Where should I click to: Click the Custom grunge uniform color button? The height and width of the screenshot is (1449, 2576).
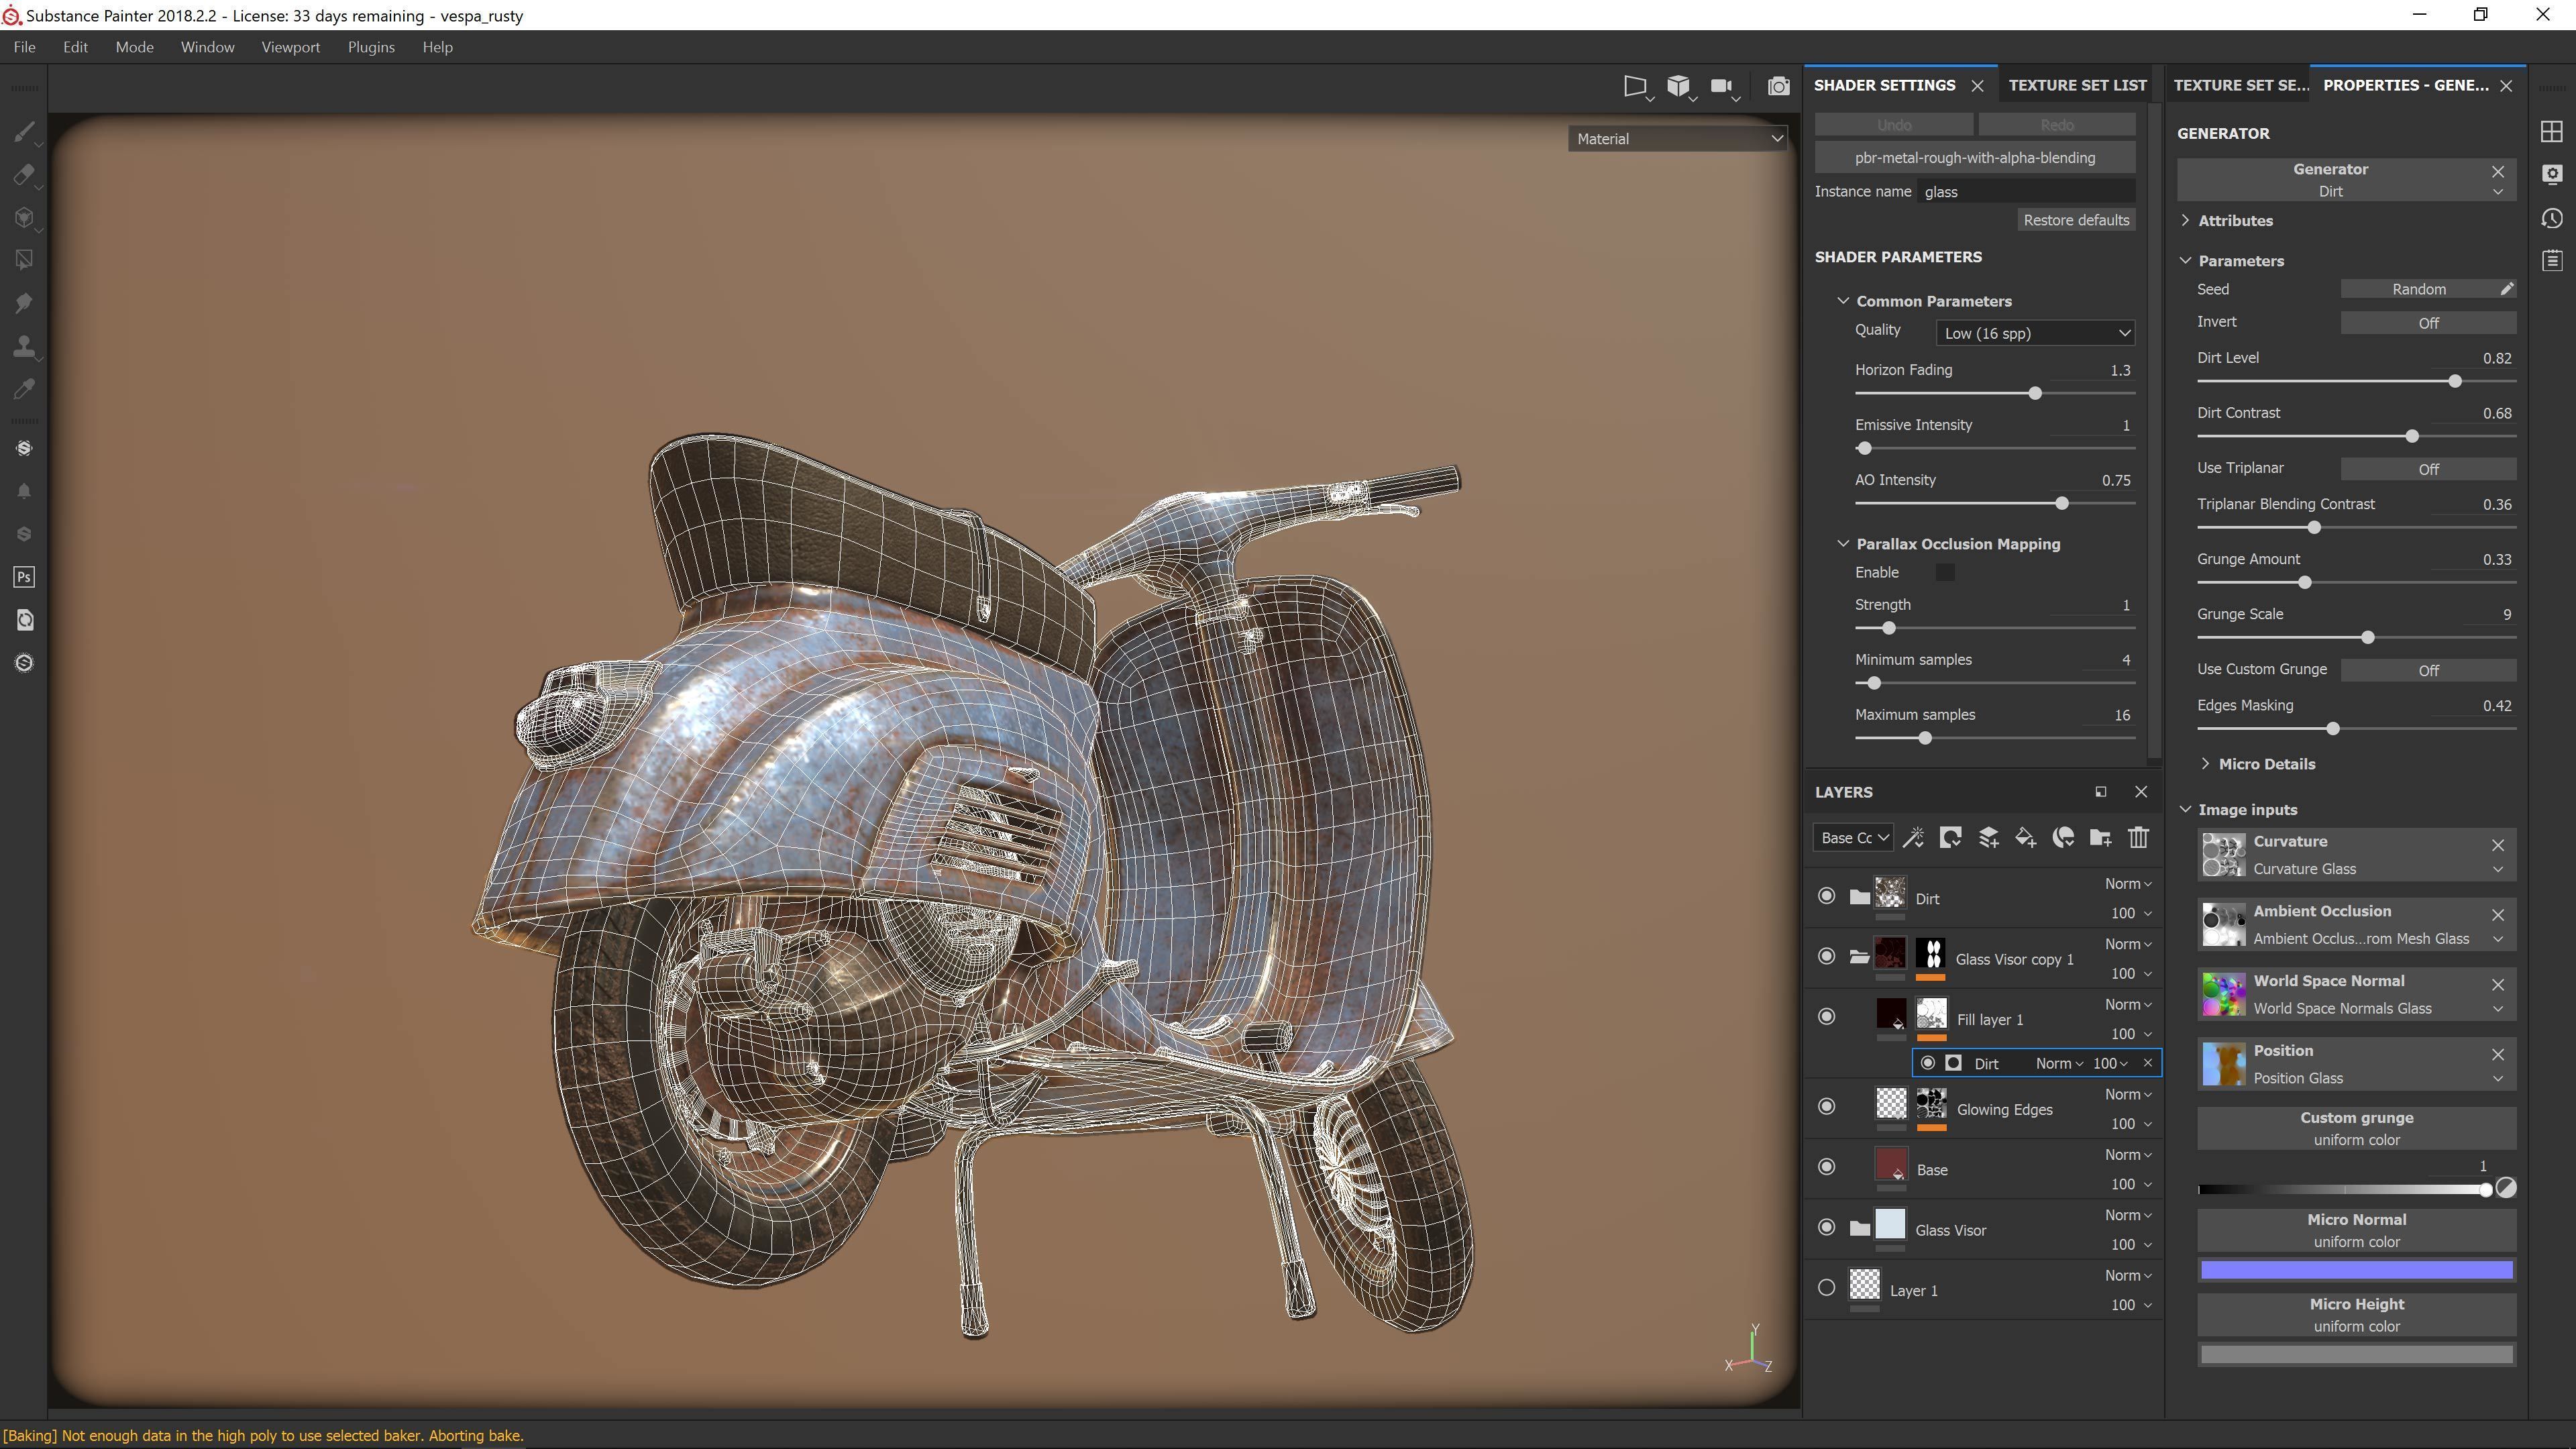[2356, 1129]
